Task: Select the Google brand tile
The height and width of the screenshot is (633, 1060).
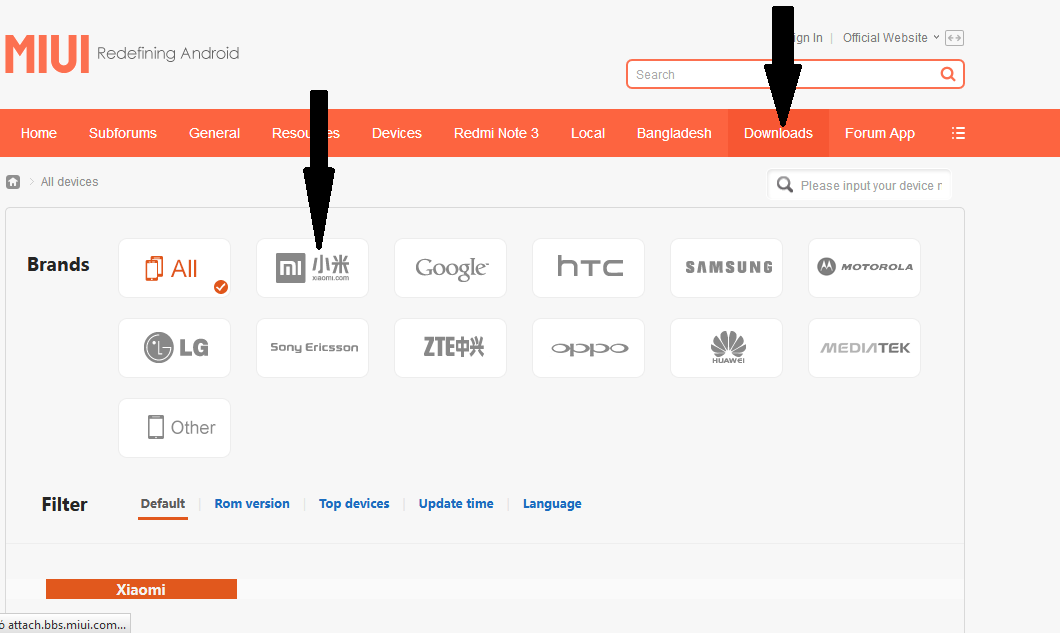Action: tap(450, 268)
